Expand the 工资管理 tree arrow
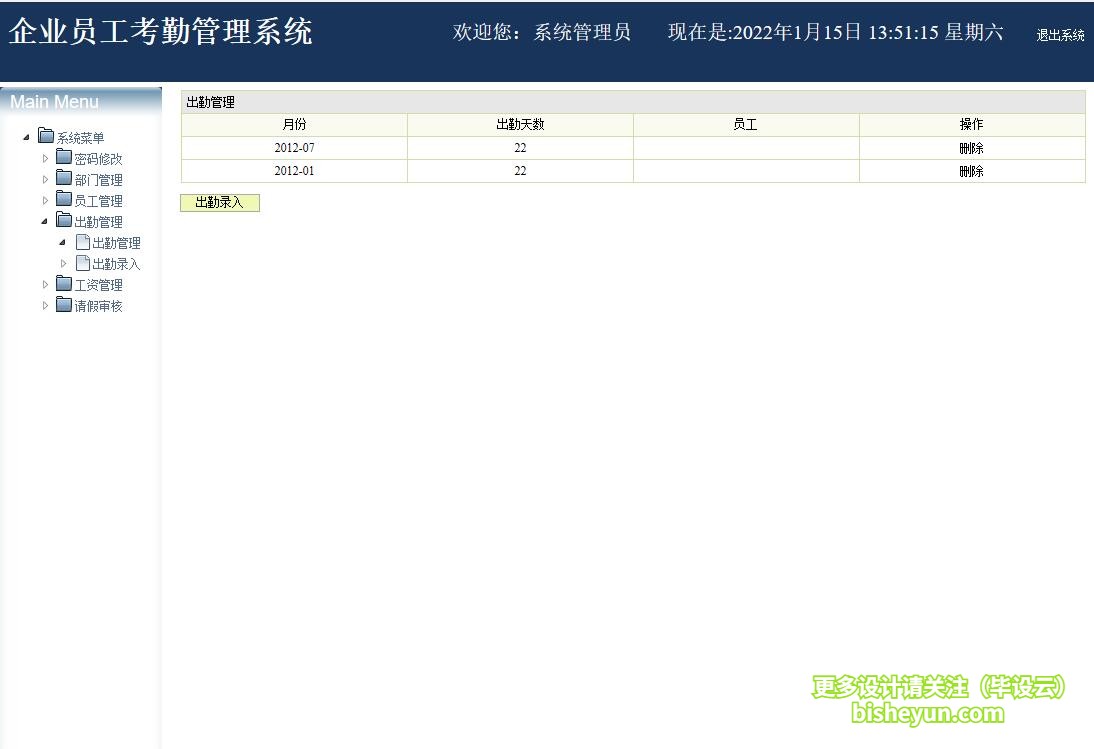The image size is (1094, 749). 45,285
